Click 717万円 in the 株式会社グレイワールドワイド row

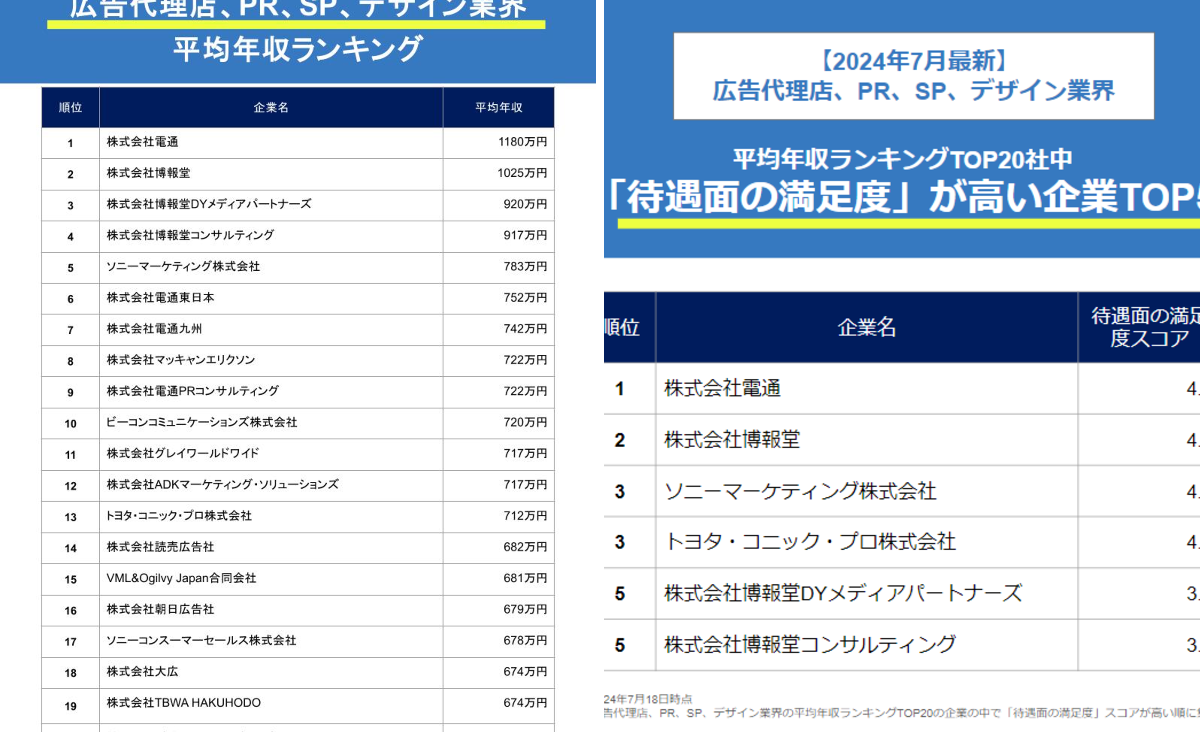pyautogui.click(x=525, y=454)
